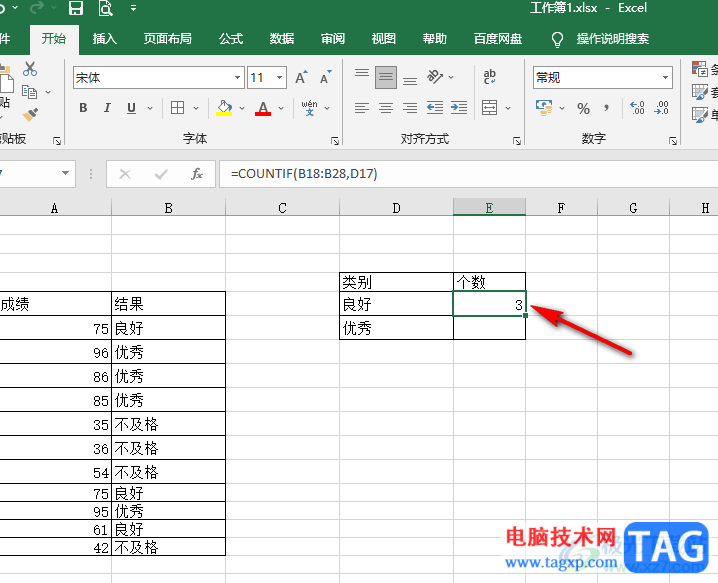Toggle Underline formatting
Image resolution: width=718 pixels, height=583 pixels.
(131, 108)
